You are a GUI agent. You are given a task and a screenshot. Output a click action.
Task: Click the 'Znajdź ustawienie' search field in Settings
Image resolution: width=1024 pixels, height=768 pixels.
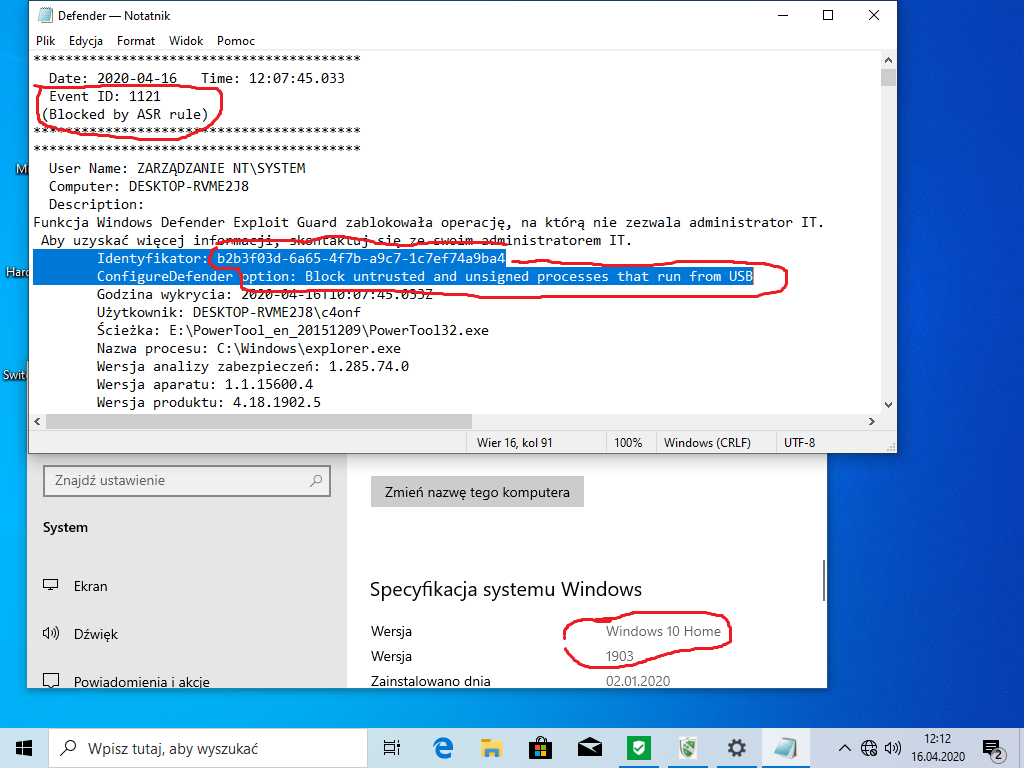pyautogui.click(x=187, y=481)
